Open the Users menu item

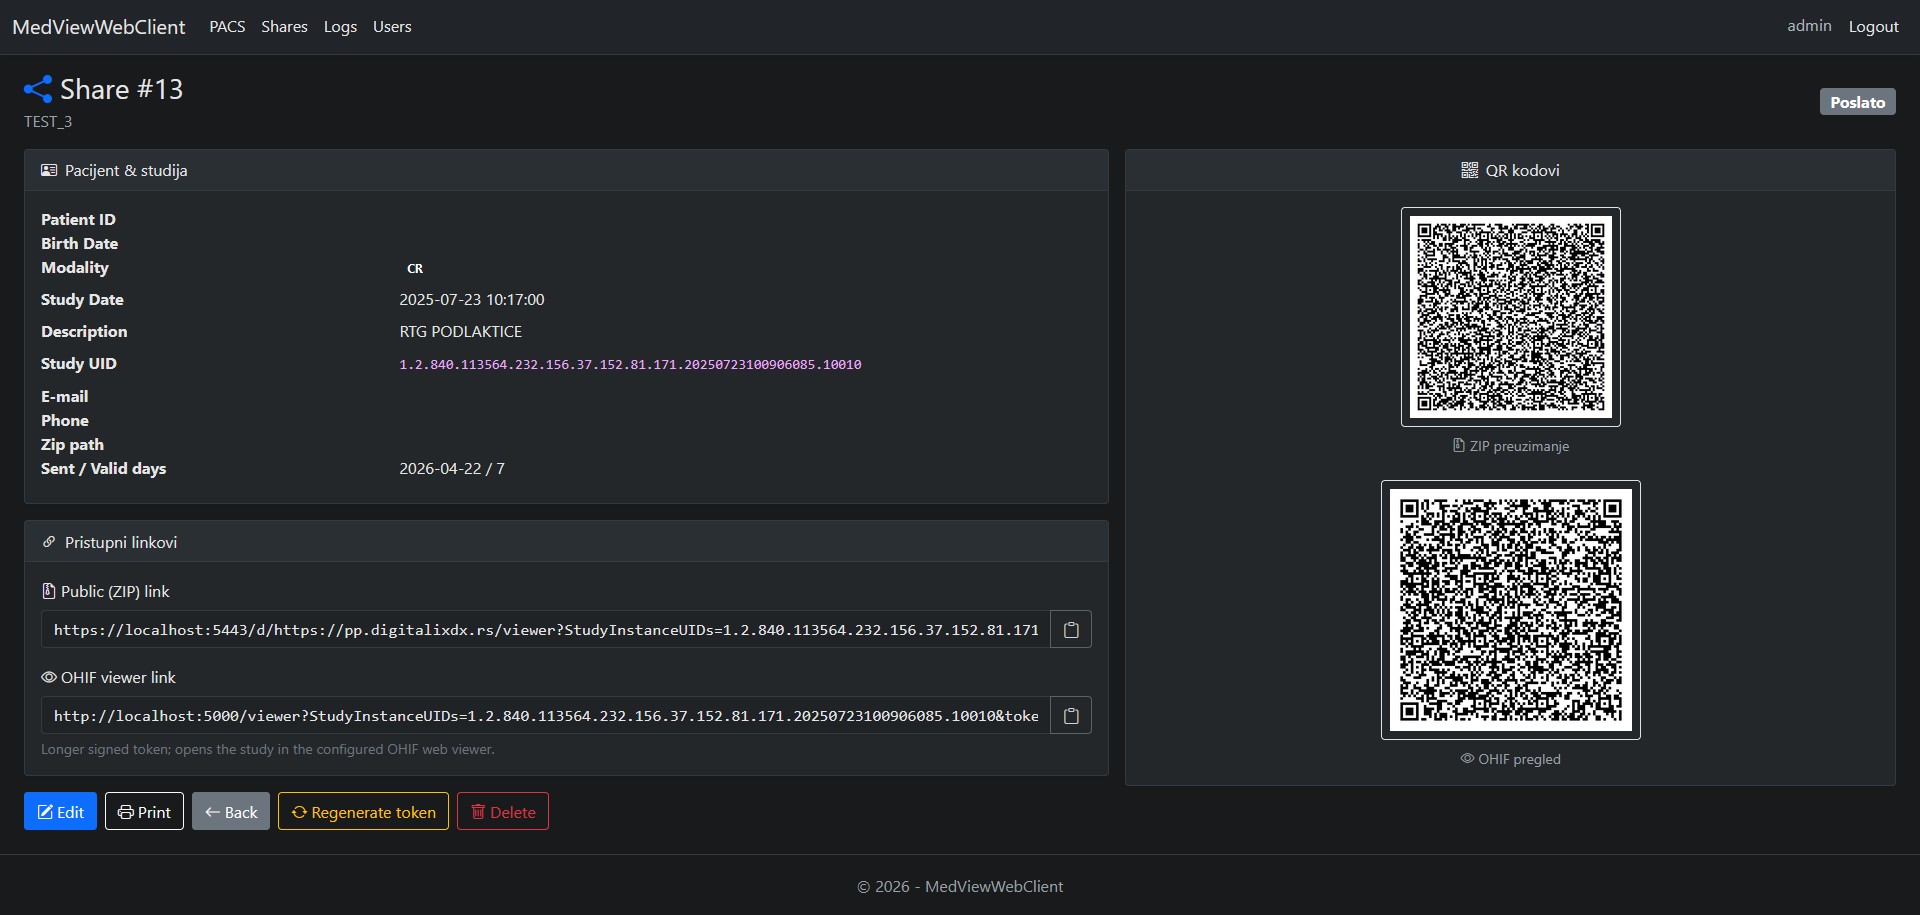[x=392, y=27]
